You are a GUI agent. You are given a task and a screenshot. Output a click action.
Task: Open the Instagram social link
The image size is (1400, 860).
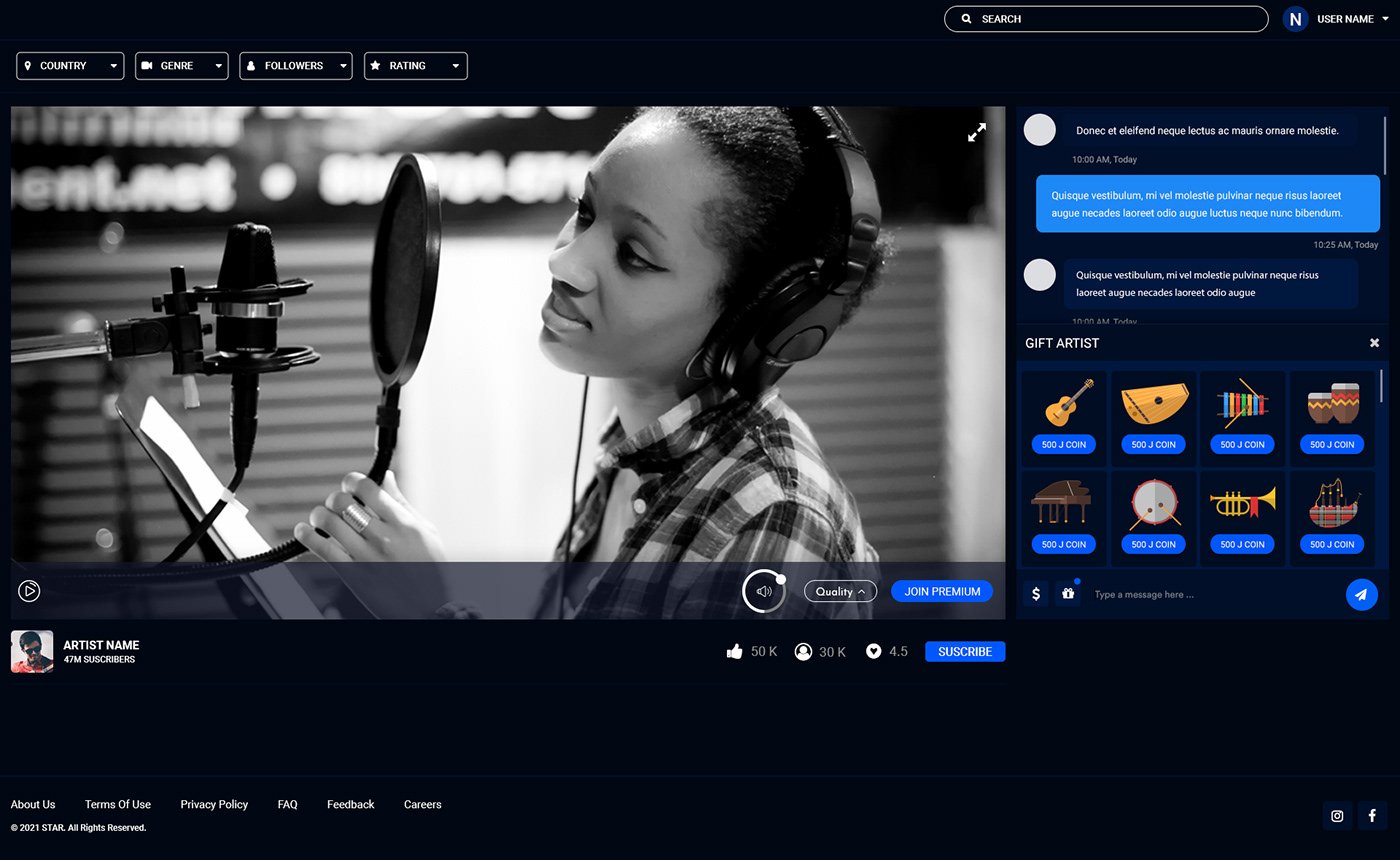[1337, 816]
